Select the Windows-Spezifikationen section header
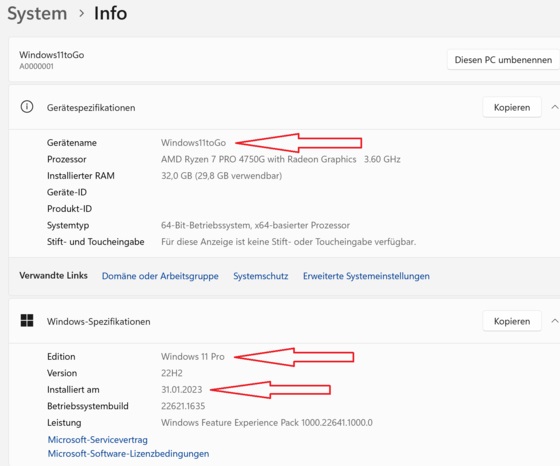This screenshot has height=466, width=560. 99,322
